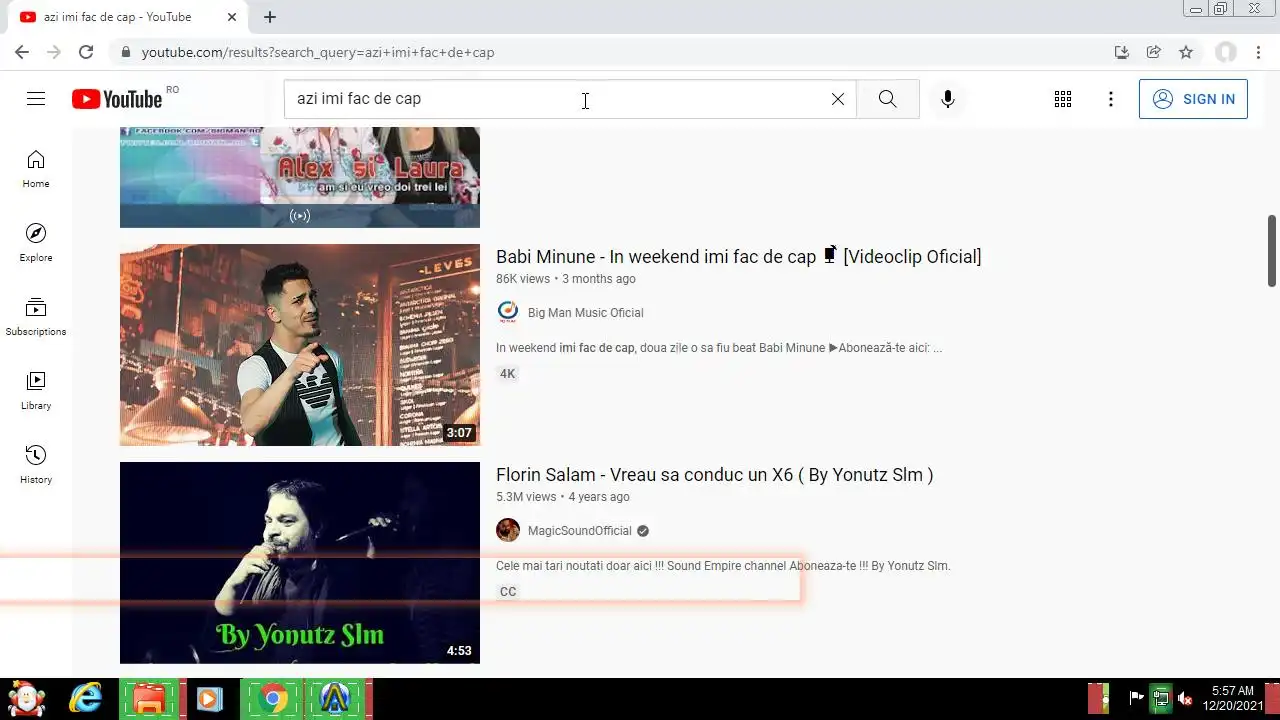Image resolution: width=1280 pixels, height=720 pixels.
Task: Start voice search with the microphone
Action: (x=948, y=99)
